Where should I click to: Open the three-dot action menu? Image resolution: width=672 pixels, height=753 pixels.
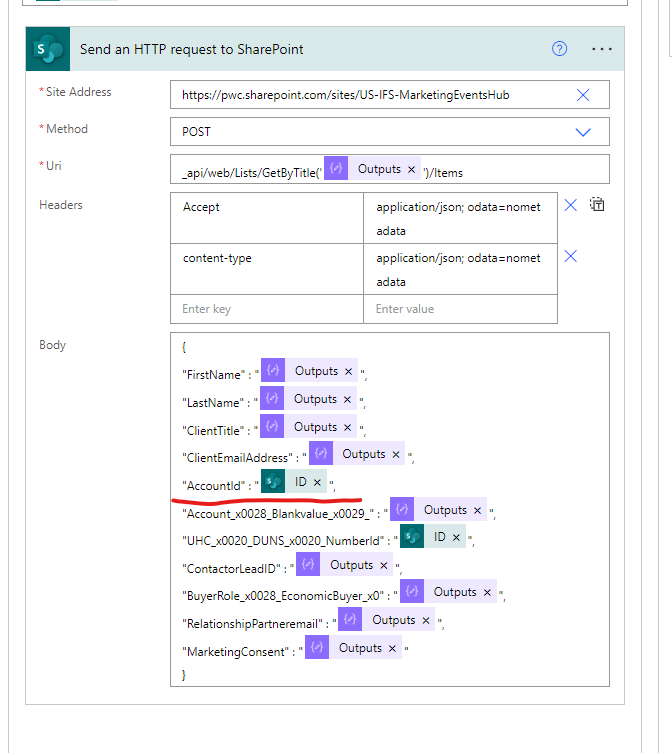tap(601, 49)
